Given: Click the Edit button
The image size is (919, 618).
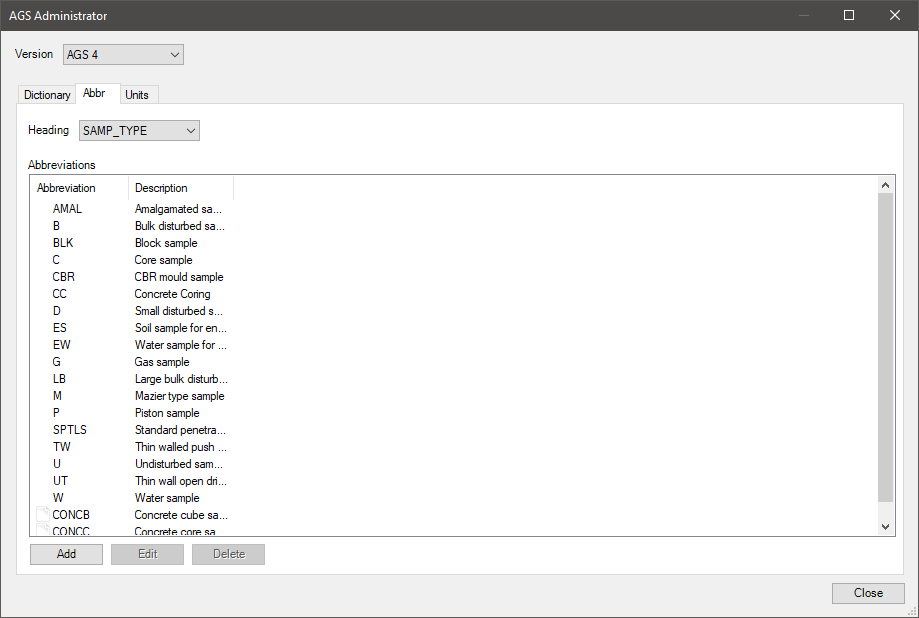Looking at the screenshot, I should tap(147, 553).
